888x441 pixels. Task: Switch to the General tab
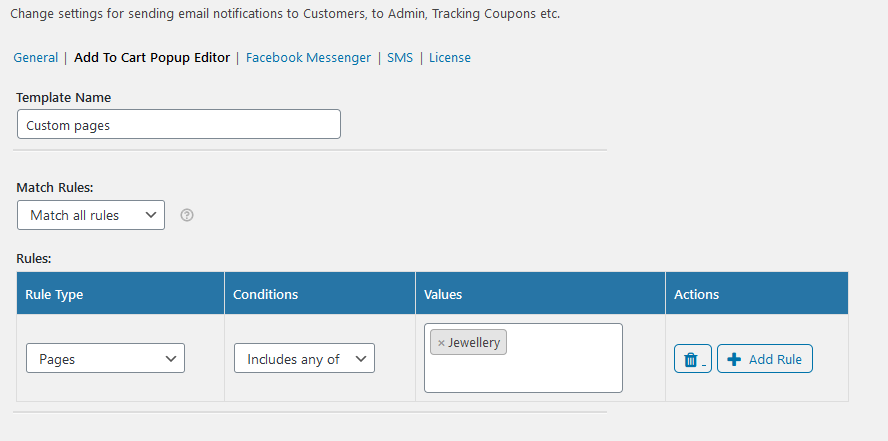[36, 58]
